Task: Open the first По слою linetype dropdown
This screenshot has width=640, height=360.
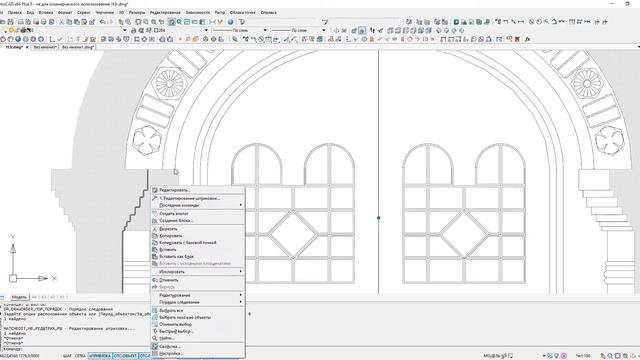Action: point(265,30)
